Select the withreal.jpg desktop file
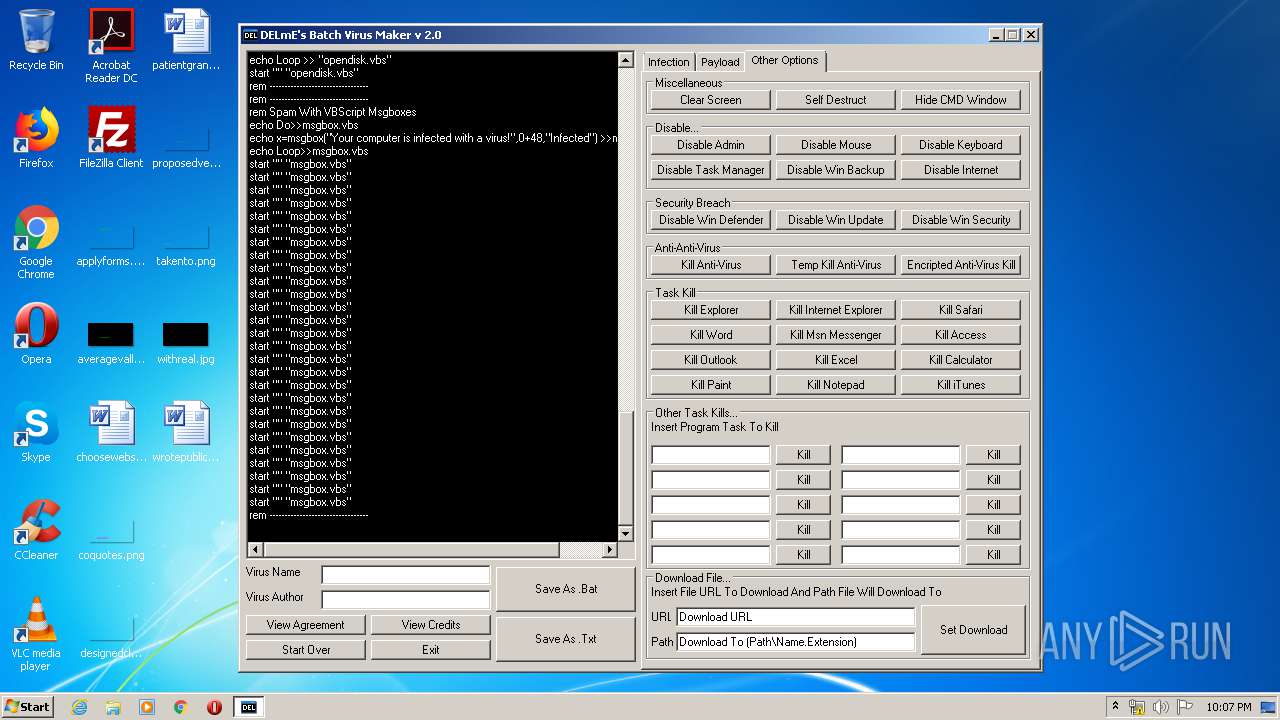Viewport: 1280px width, 720px height. click(x=186, y=342)
